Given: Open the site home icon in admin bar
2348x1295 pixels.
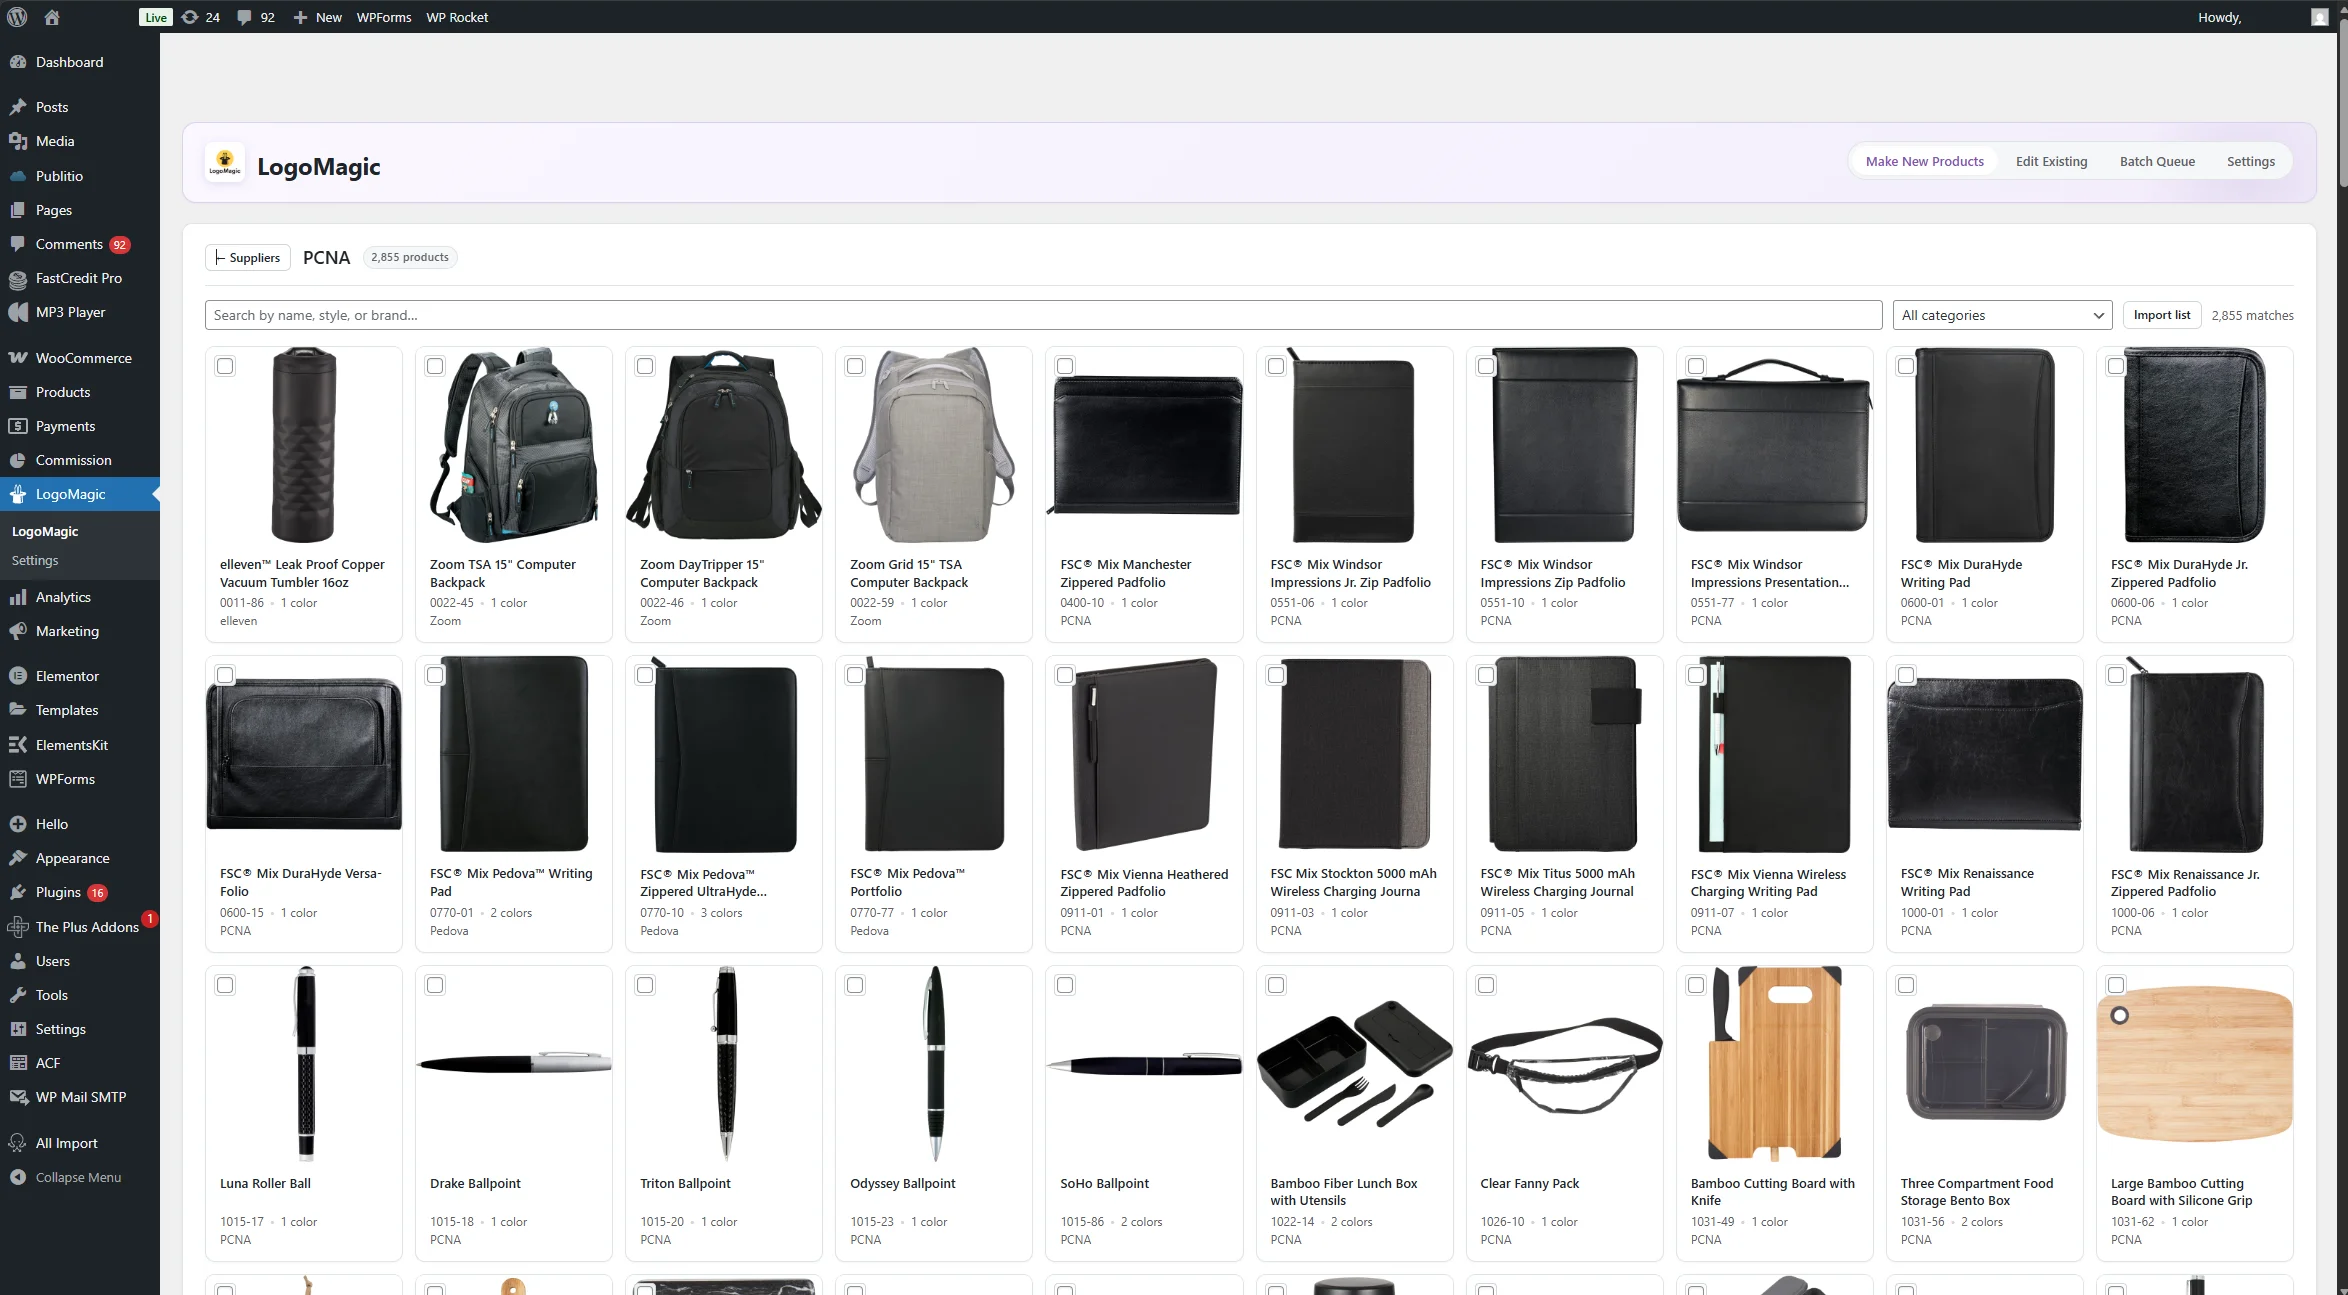Looking at the screenshot, I should (52, 17).
